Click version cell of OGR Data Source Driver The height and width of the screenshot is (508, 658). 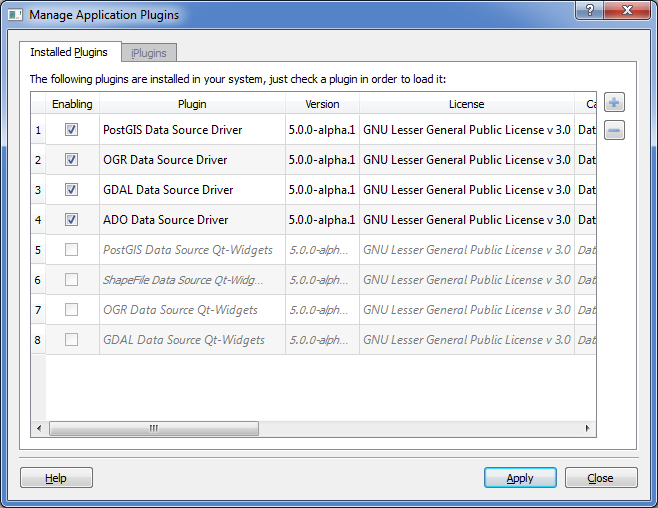(322, 159)
